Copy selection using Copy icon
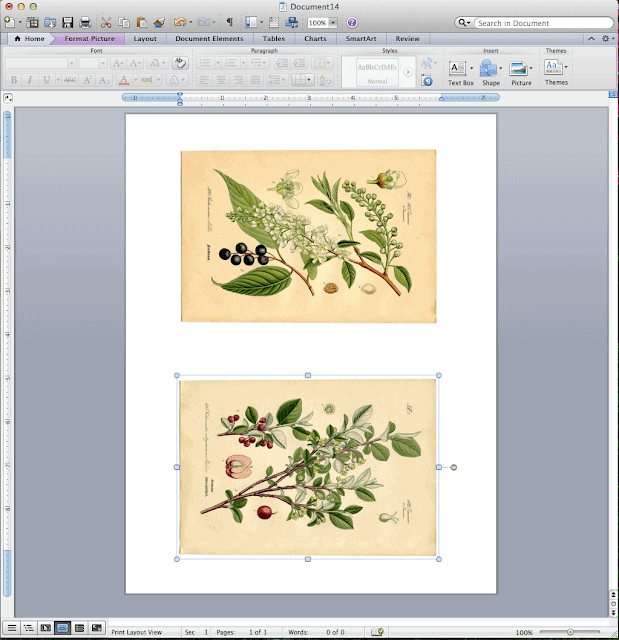 pyautogui.click(x=124, y=22)
